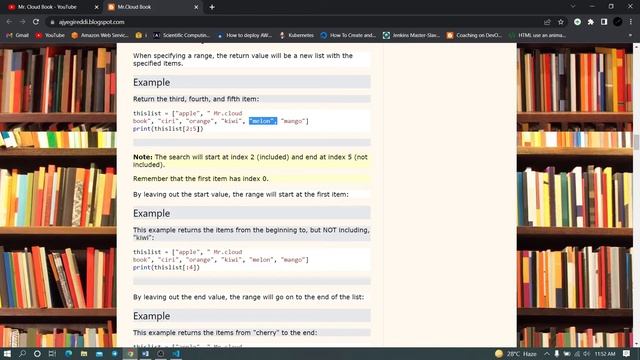Show more bookmarks overflow chevron
Screen dimensions: 640x360
coord(630,36)
